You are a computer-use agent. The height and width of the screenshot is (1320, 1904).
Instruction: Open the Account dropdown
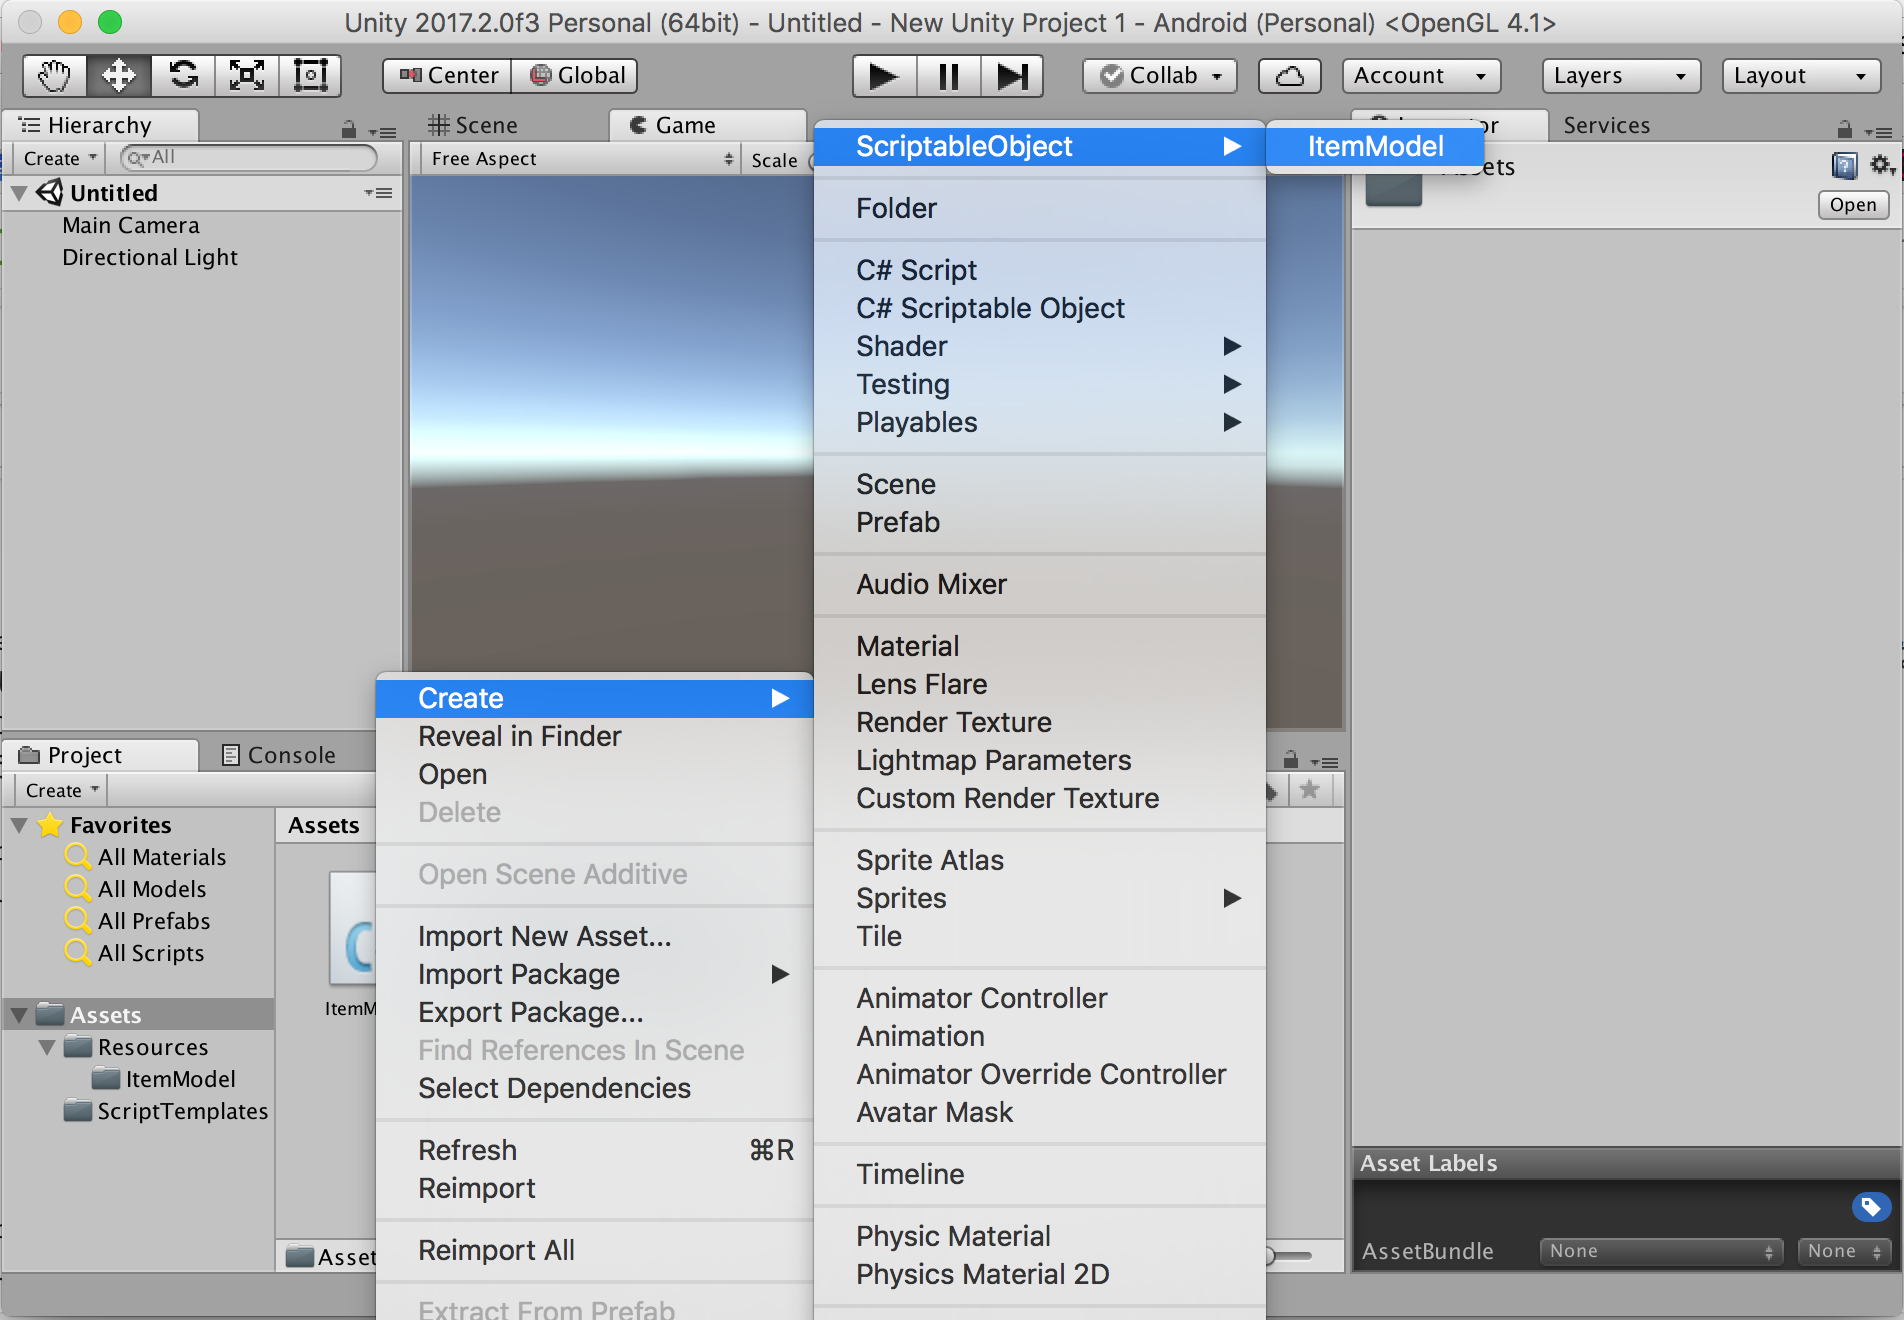pyautogui.click(x=1421, y=76)
